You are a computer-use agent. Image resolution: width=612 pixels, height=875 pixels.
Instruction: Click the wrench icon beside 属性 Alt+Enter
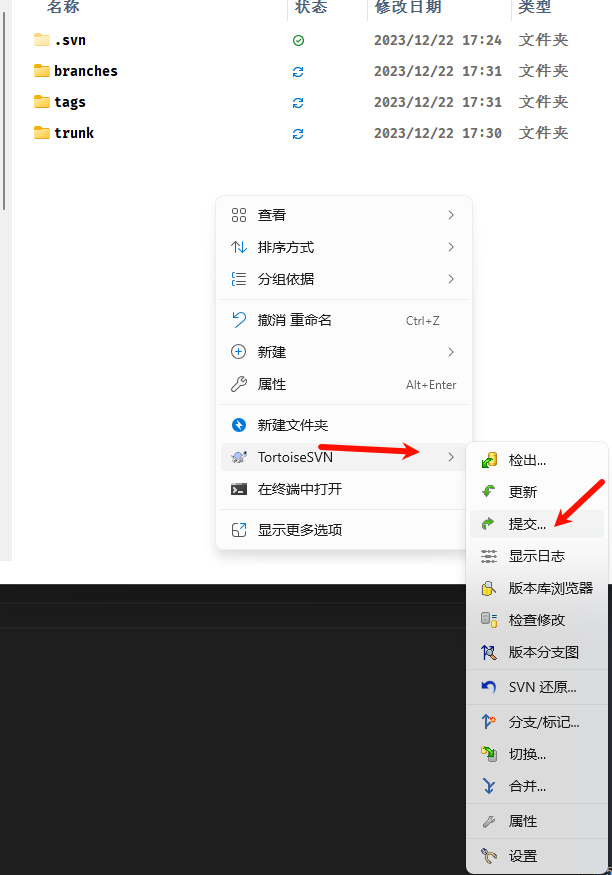tap(239, 384)
